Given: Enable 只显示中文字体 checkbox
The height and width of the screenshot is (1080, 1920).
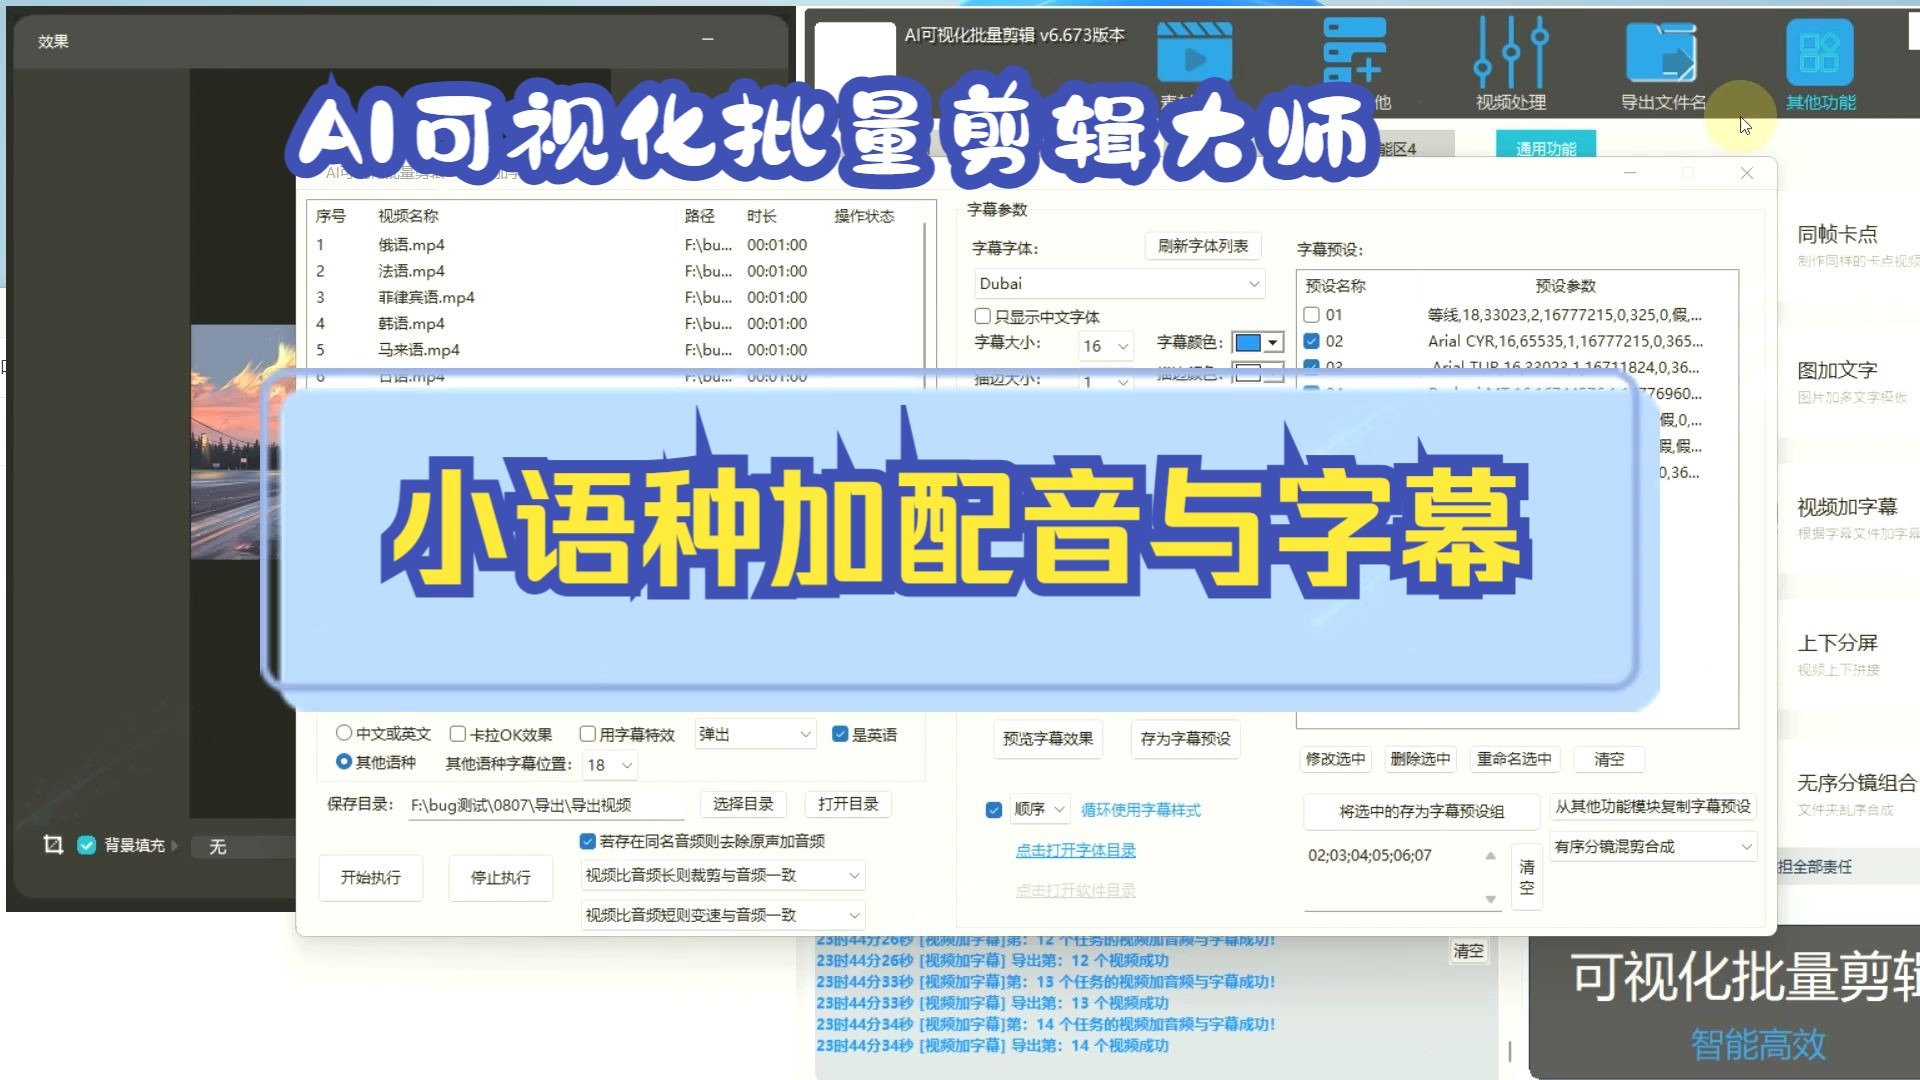Looking at the screenshot, I should click(982, 316).
